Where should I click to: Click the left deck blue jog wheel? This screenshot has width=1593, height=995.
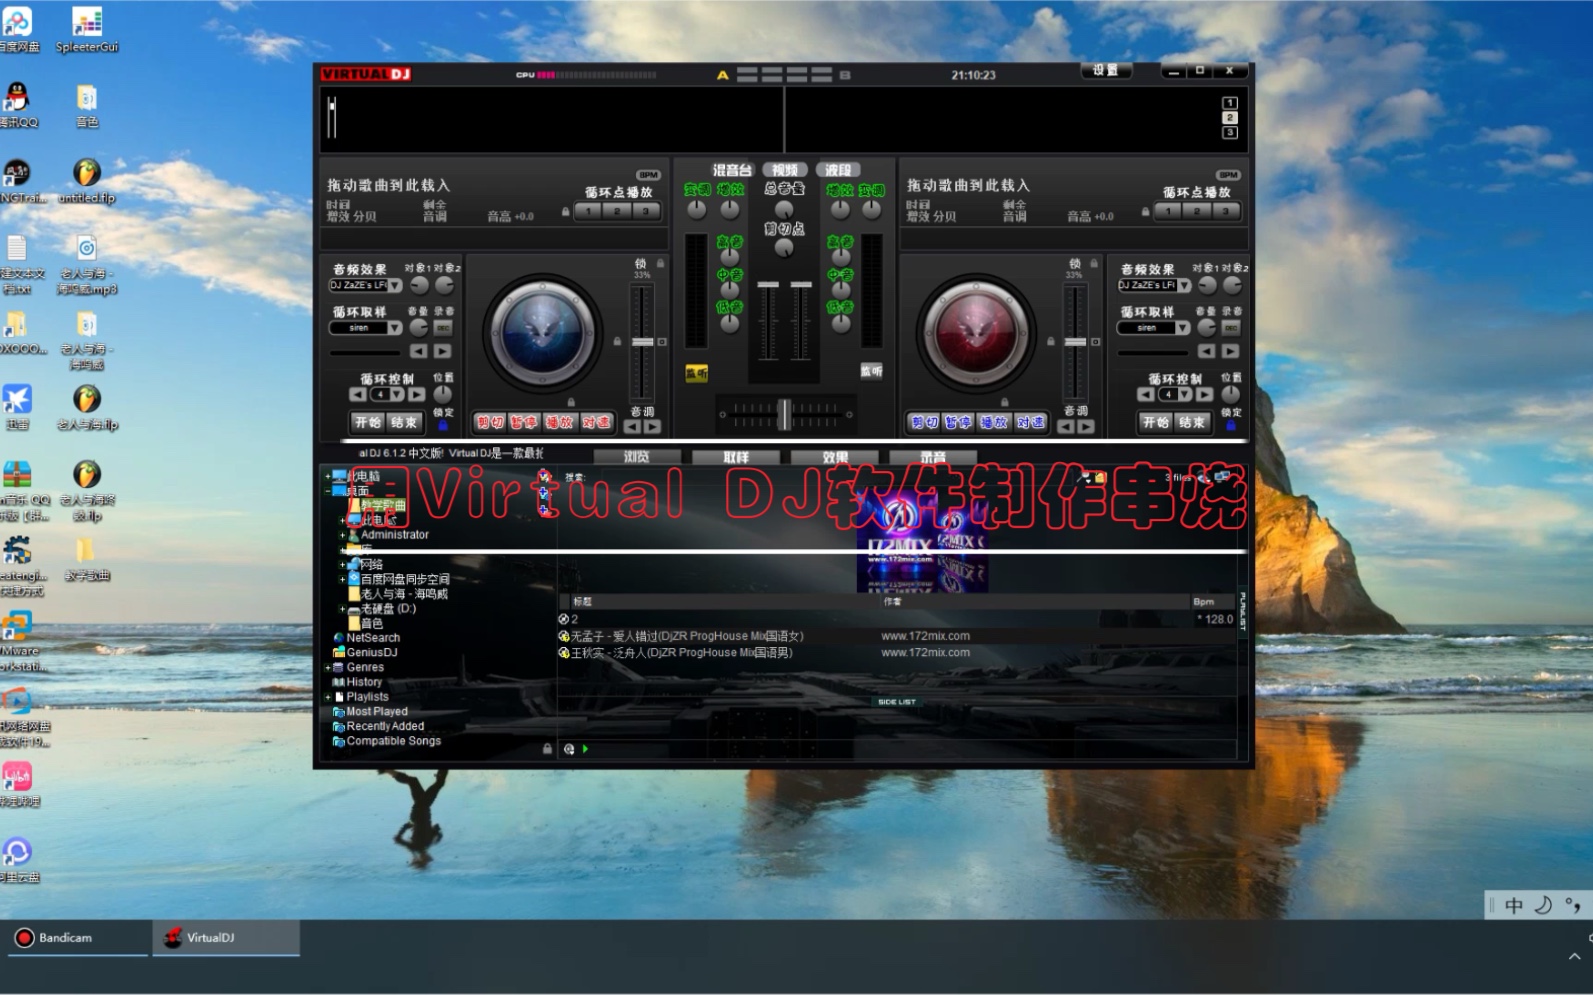pos(542,332)
